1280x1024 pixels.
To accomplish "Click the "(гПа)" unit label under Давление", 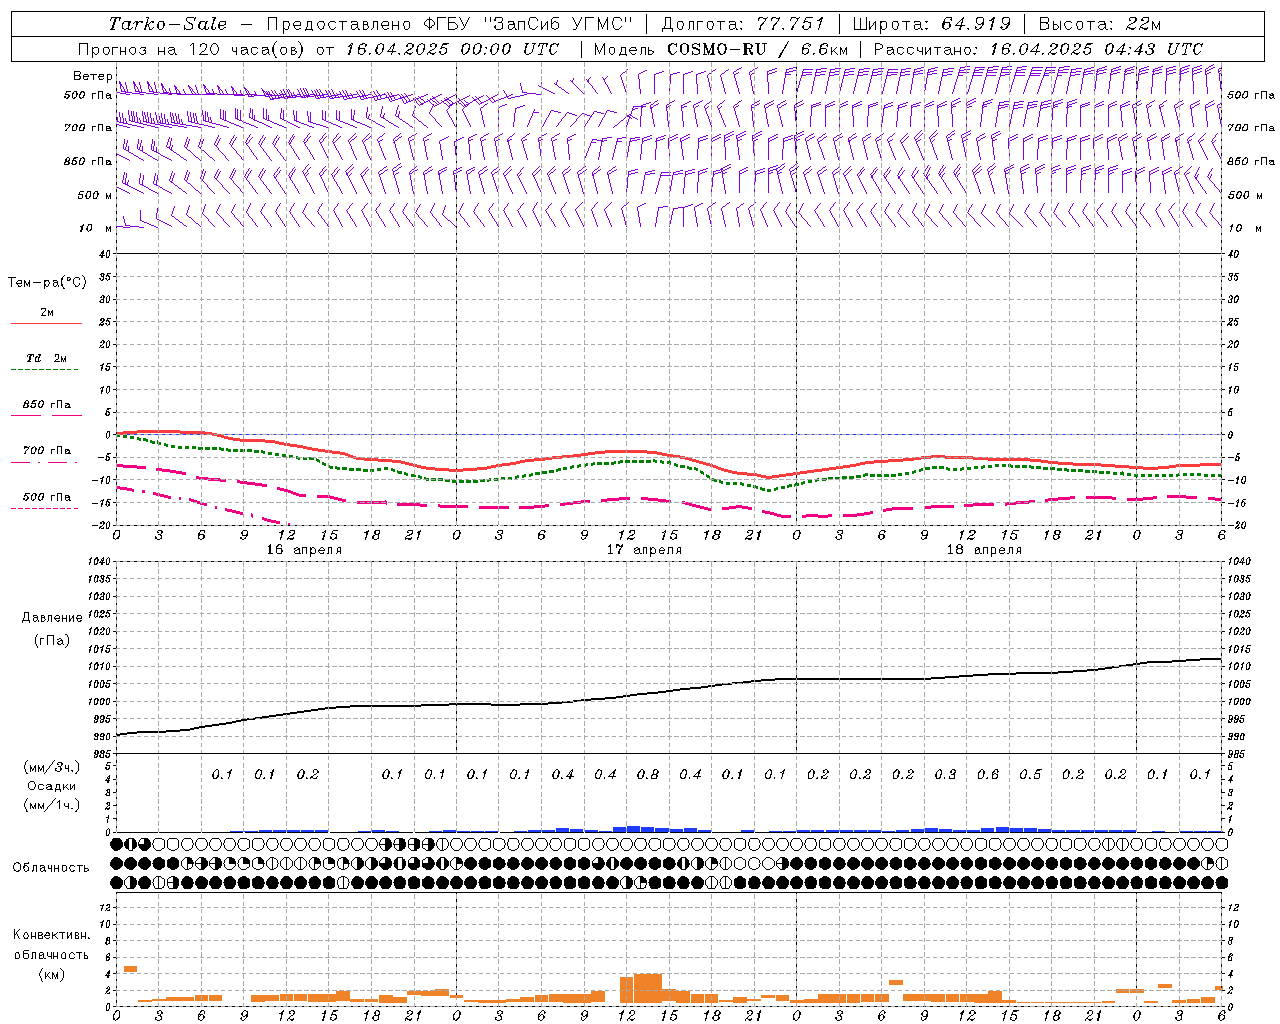I will click(52, 640).
